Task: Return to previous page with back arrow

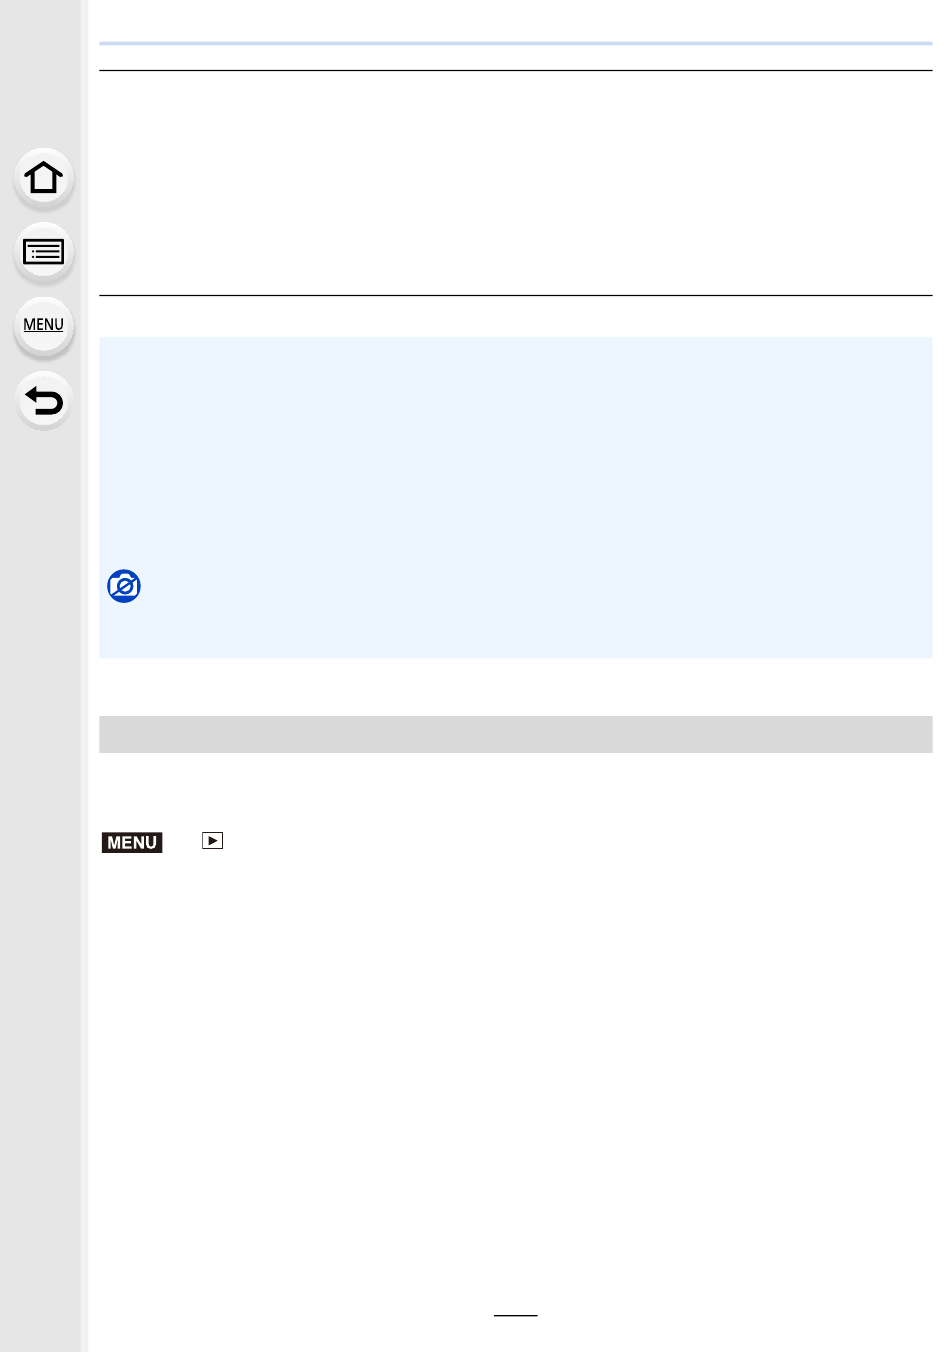Action: click(43, 400)
